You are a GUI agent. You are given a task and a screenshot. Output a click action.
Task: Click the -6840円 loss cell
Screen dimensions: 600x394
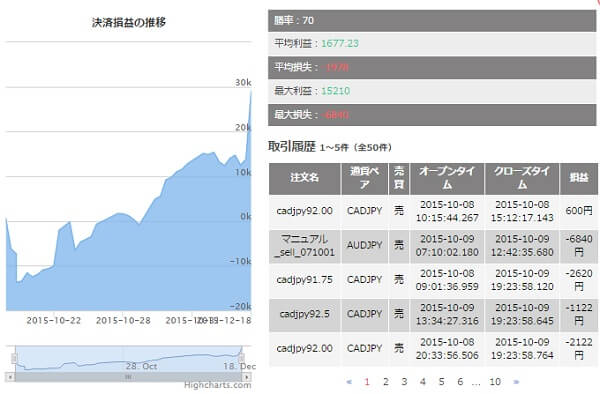579,246
